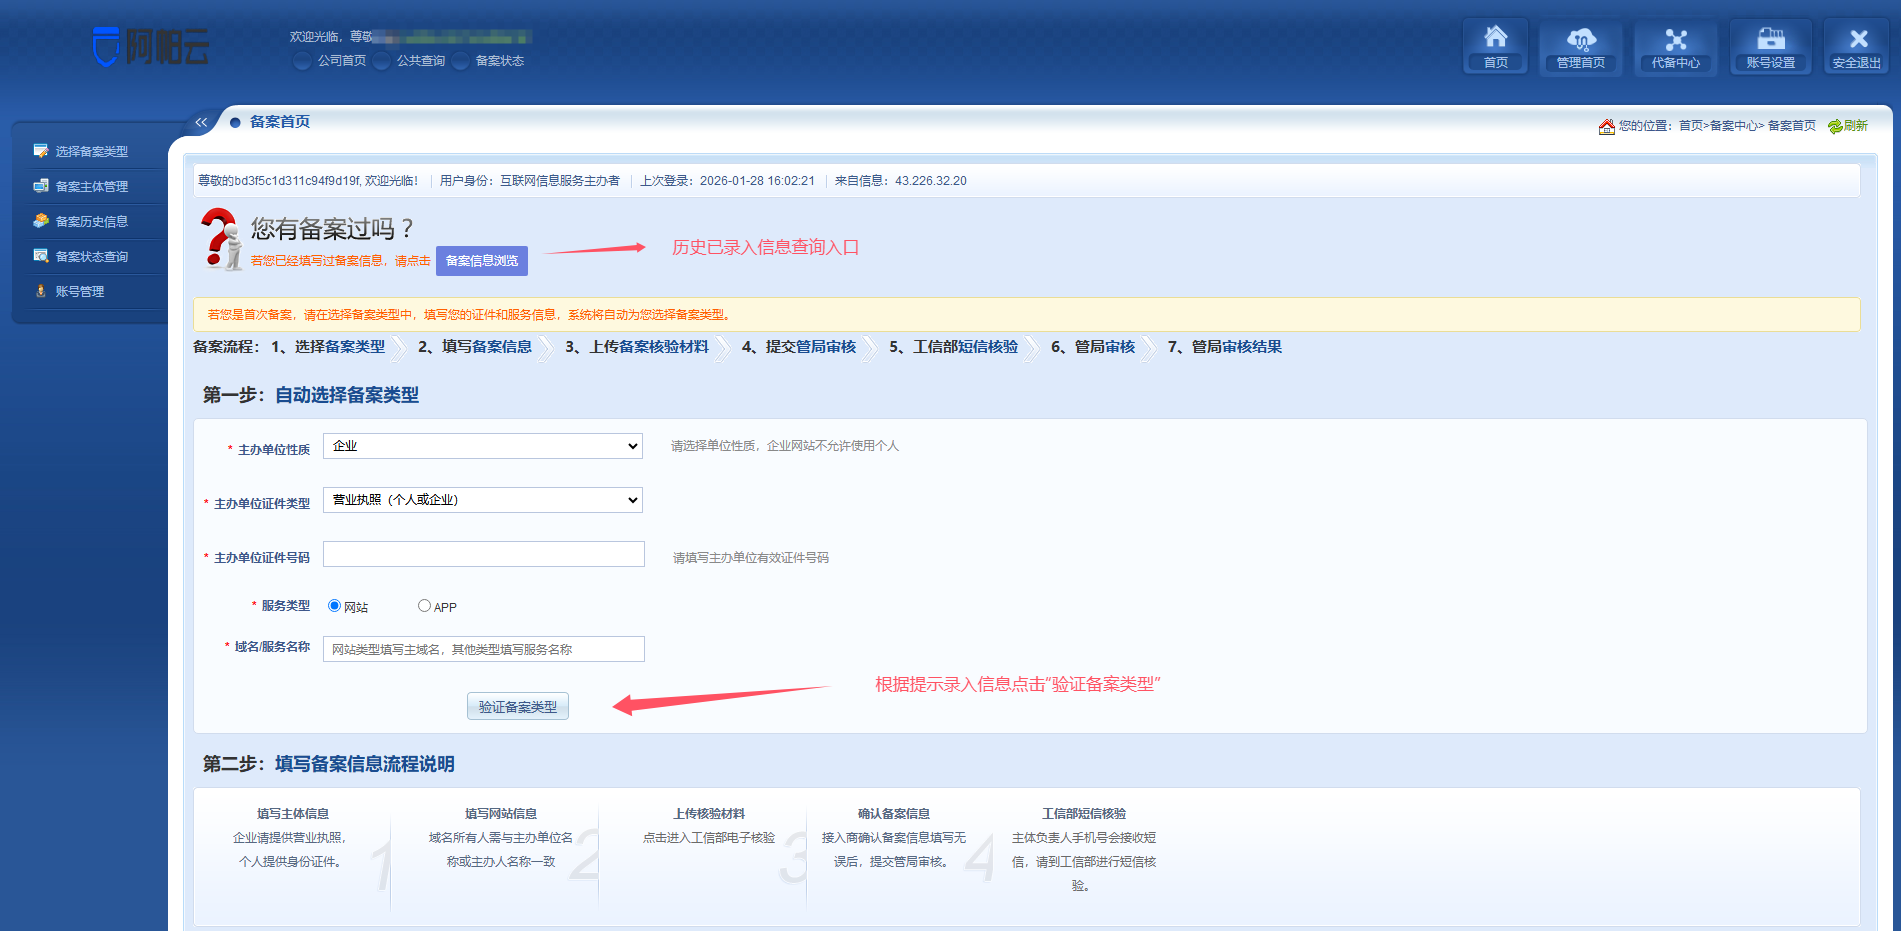Click the 验证备案类型 button
The height and width of the screenshot is (931, 1901).
(517, 707)
